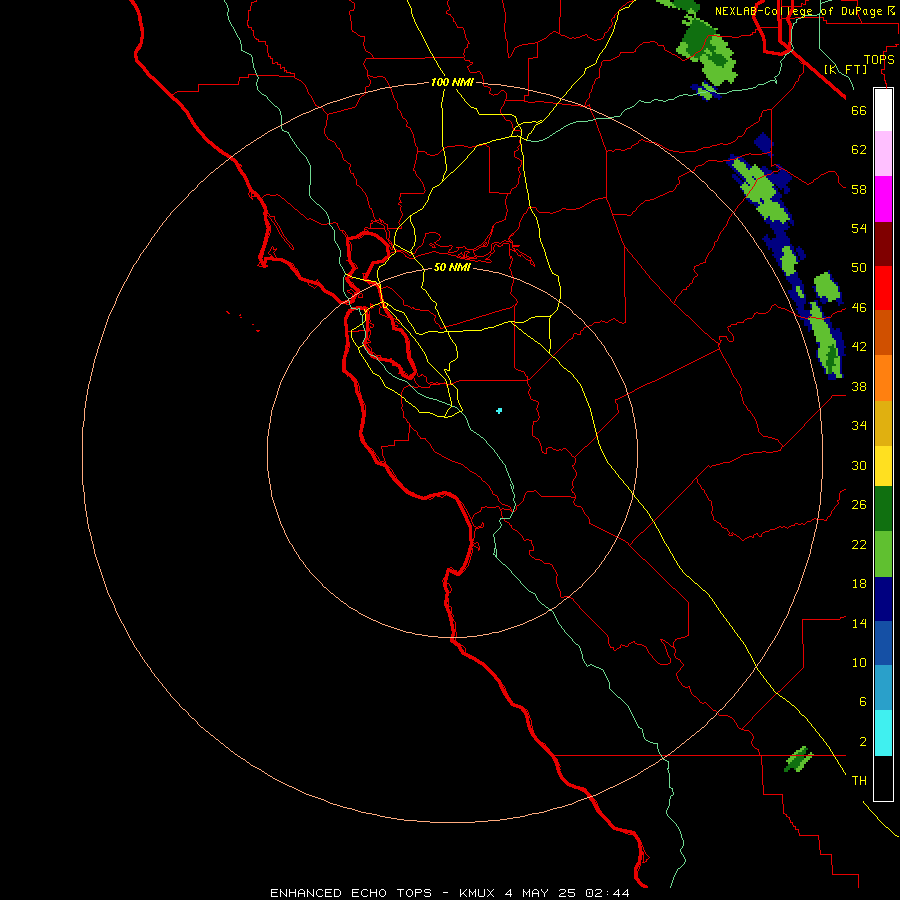Pick the magenta swatch in the tops legend

[883, 199]
